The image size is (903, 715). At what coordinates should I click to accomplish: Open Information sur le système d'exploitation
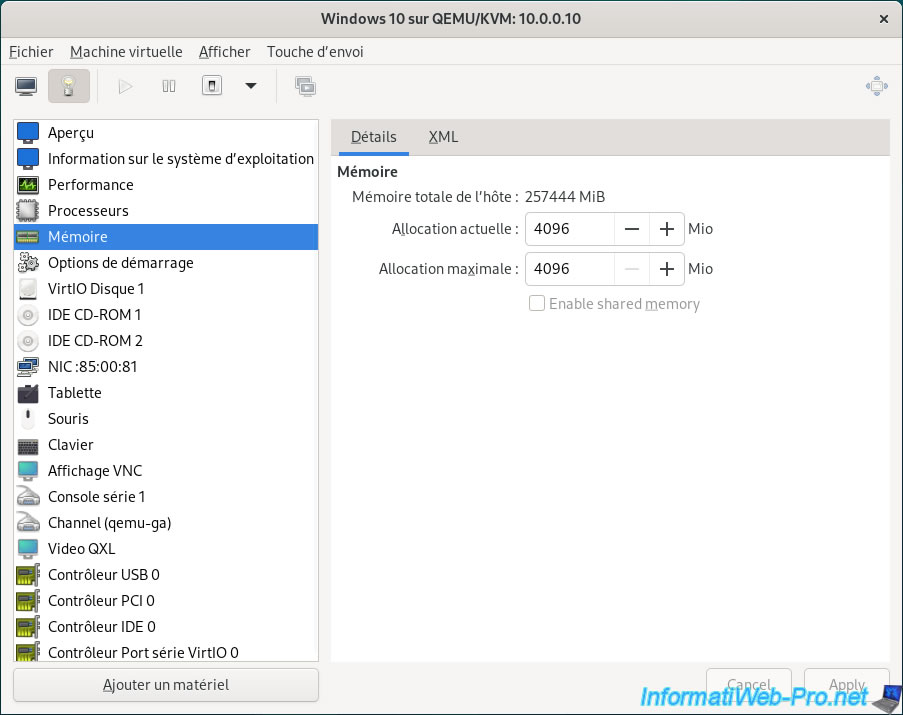point(166,159)
